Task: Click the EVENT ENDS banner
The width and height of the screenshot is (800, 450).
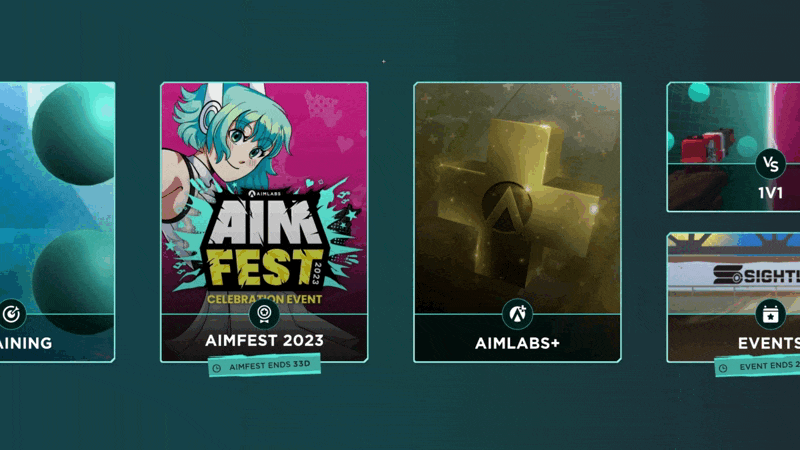Action: click(x=757, y=365)
